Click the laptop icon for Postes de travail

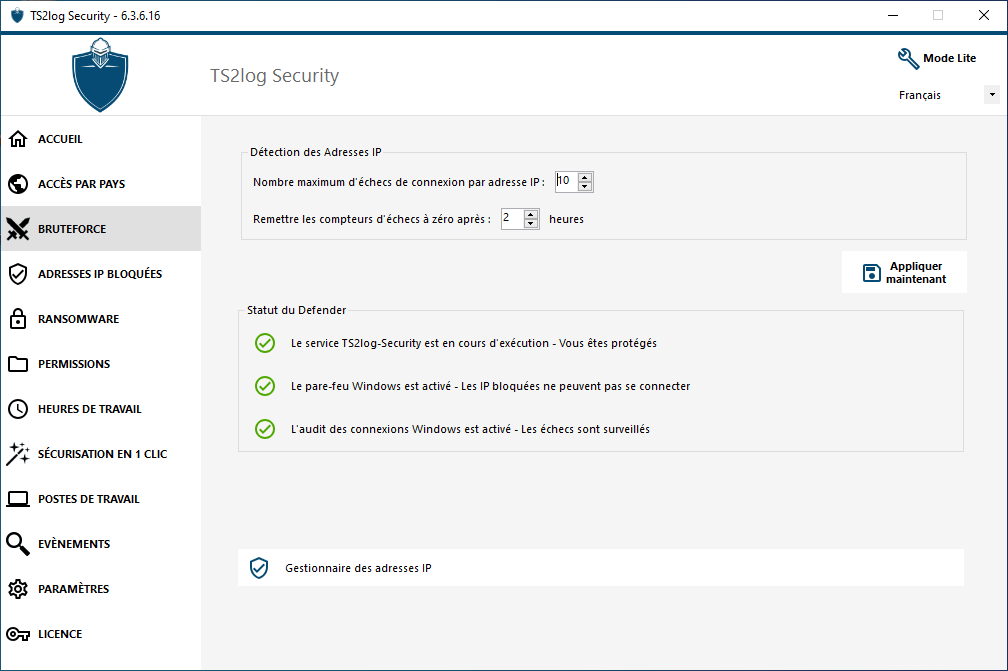[18, 499]
